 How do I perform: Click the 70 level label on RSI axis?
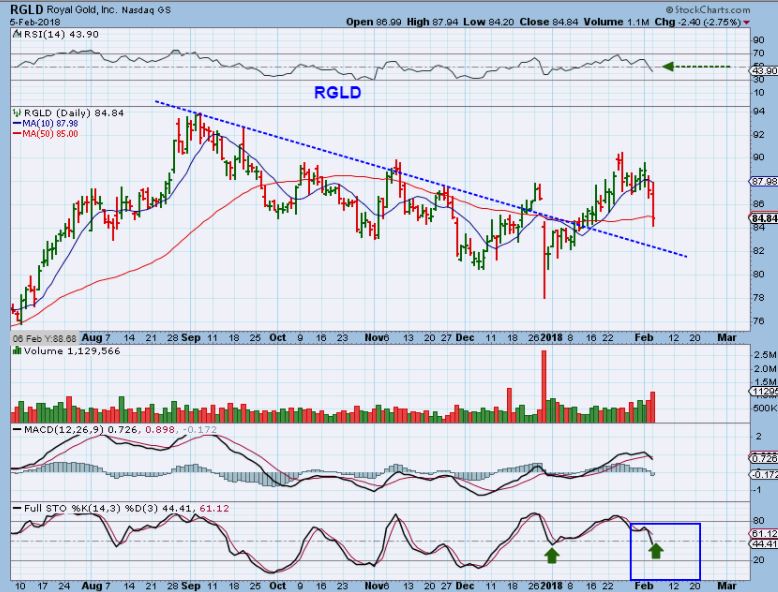tap(759, 53)
